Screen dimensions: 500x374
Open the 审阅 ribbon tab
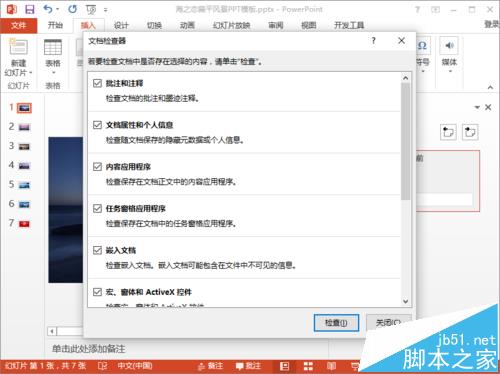pos(276,25)
